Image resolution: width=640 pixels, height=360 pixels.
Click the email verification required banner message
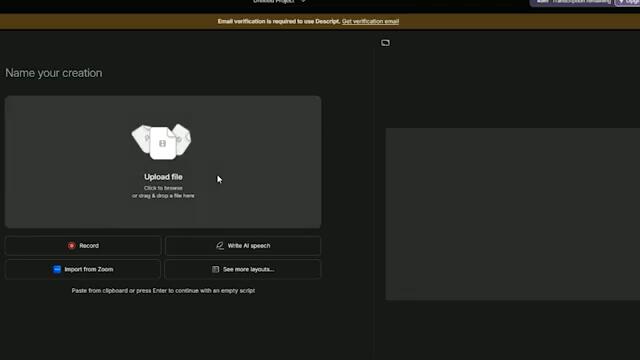click(279, 21)
